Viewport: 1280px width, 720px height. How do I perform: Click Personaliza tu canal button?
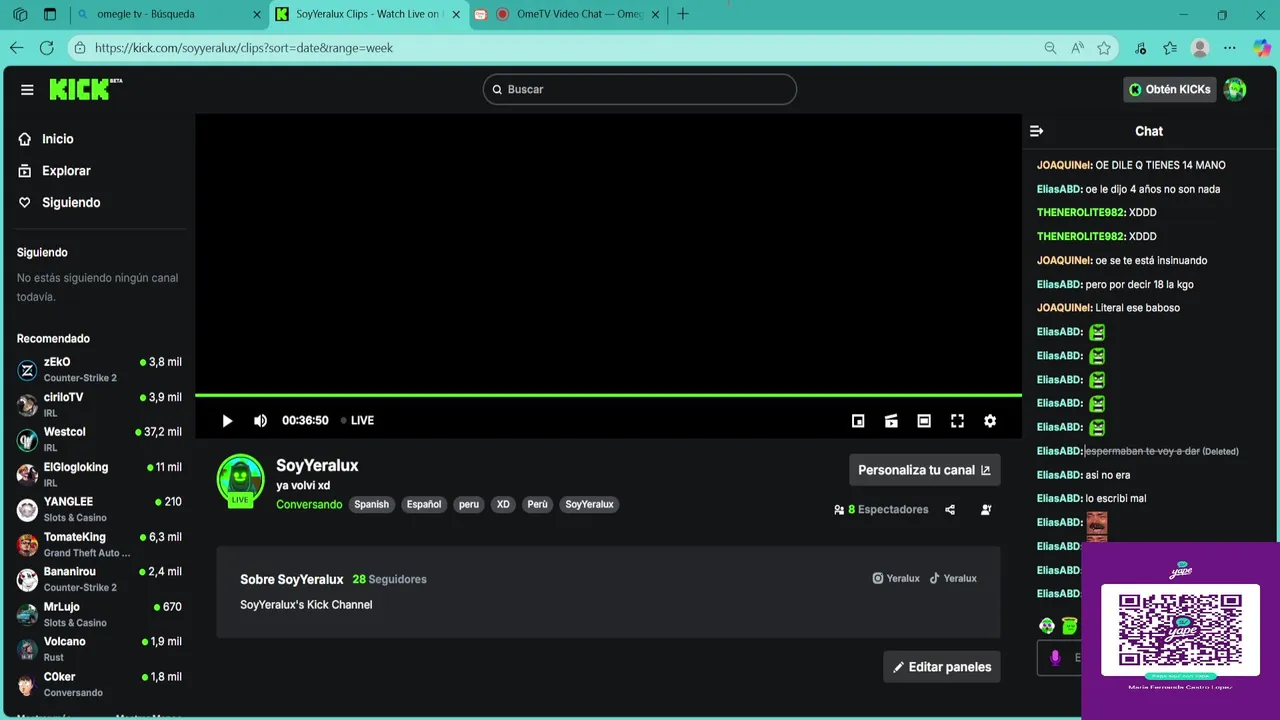coord(925,470)
